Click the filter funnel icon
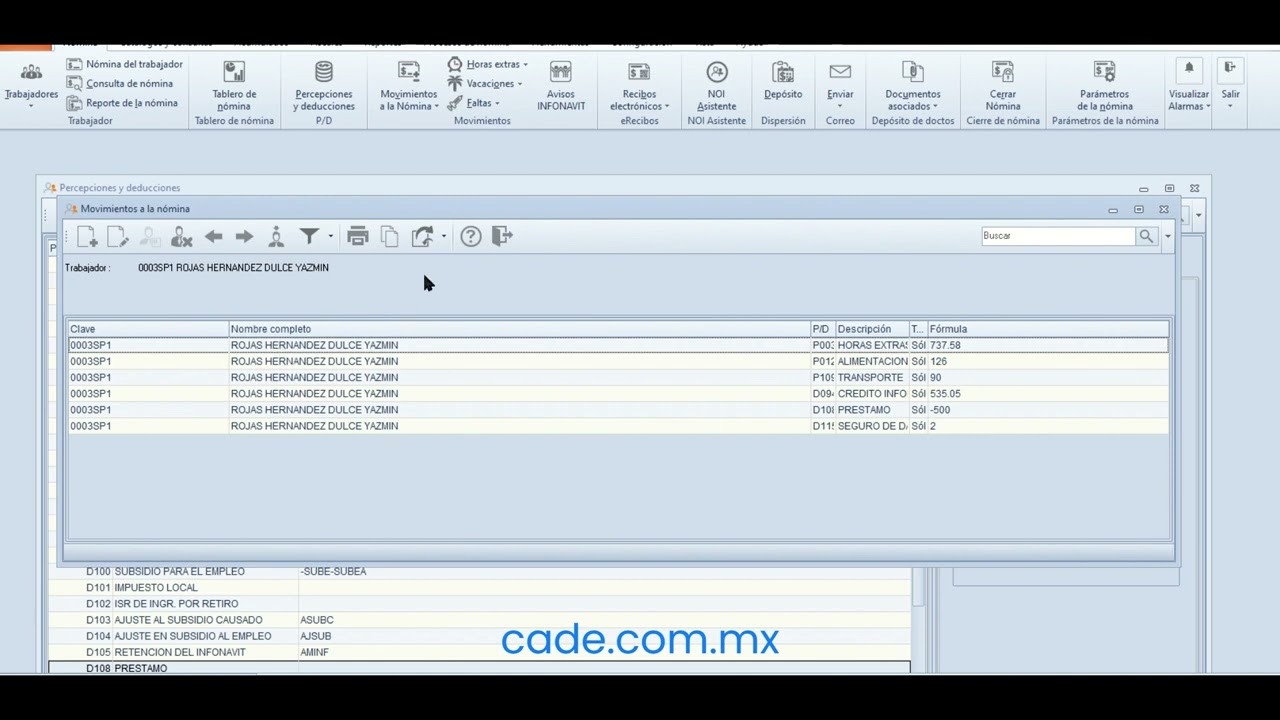 coord(309,236)
